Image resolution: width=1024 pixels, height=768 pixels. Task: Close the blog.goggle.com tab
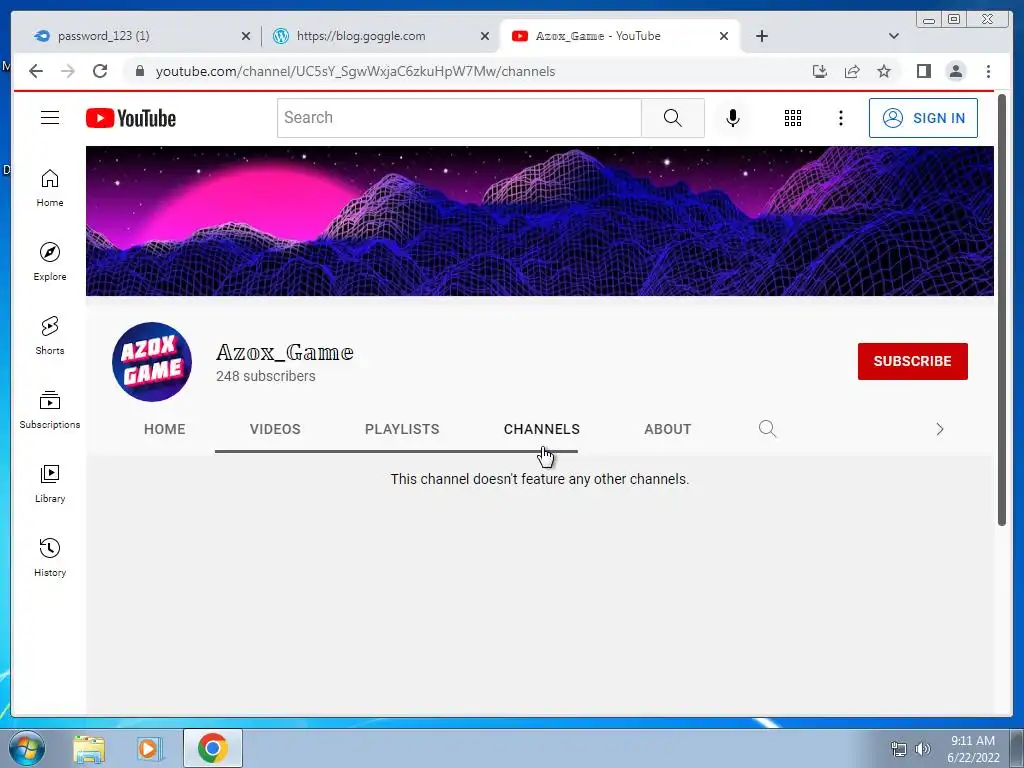[485, 37]
